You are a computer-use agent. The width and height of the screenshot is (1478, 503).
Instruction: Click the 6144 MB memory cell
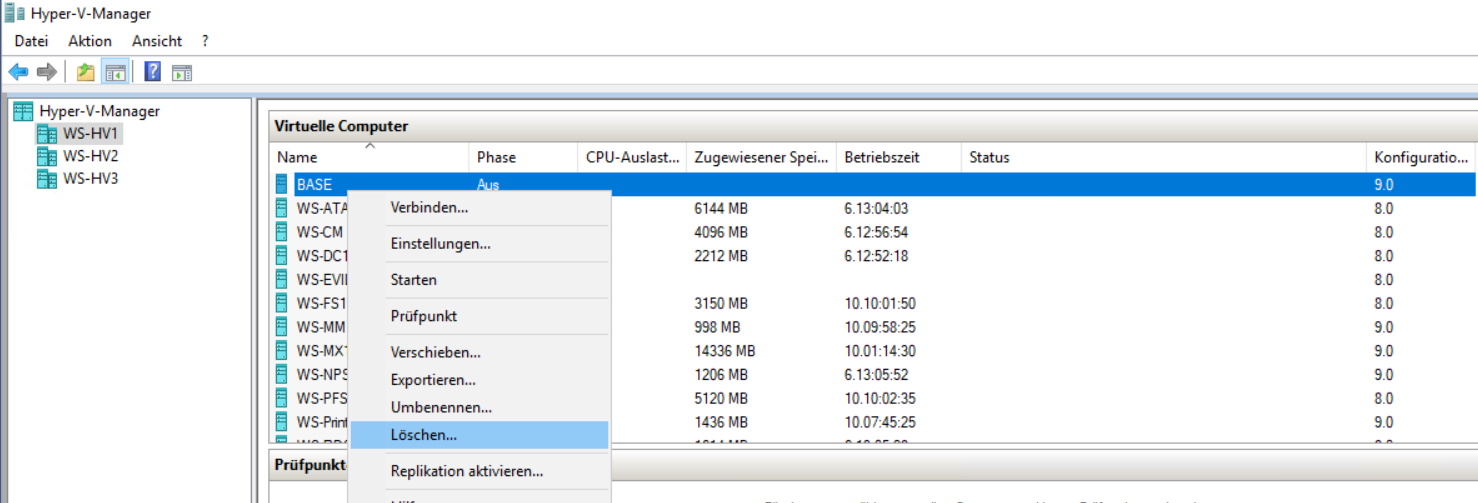pyautogui.click(x=721, y=208)
